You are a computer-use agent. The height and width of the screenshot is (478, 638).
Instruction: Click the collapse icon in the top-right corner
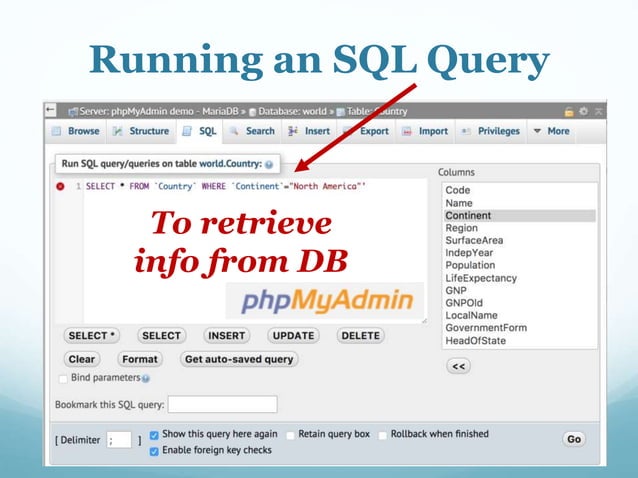coord(599,111)
